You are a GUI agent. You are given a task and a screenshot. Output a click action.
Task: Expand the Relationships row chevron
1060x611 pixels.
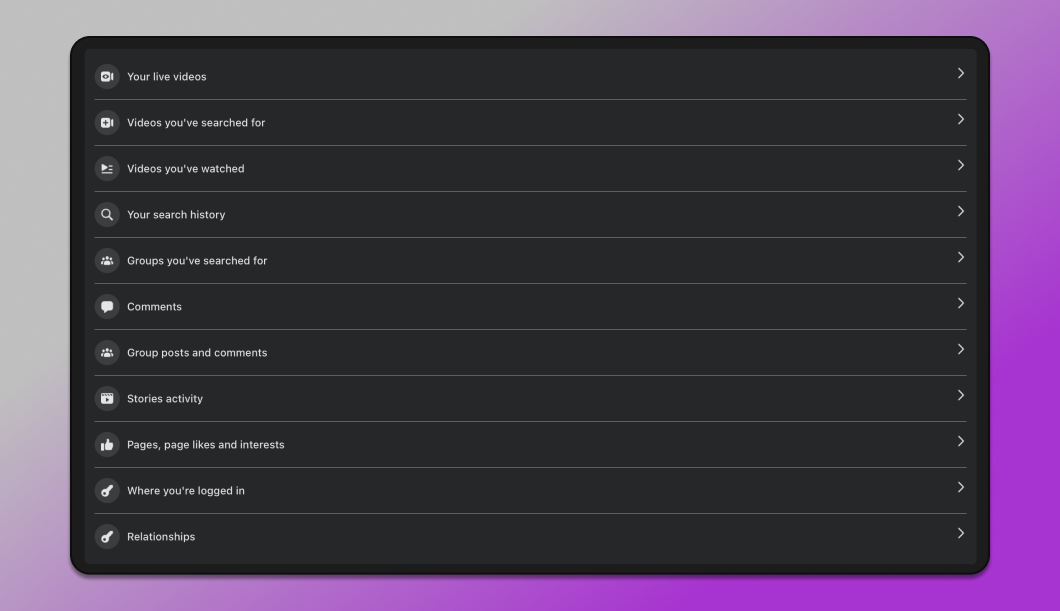[x=961, y=533]
